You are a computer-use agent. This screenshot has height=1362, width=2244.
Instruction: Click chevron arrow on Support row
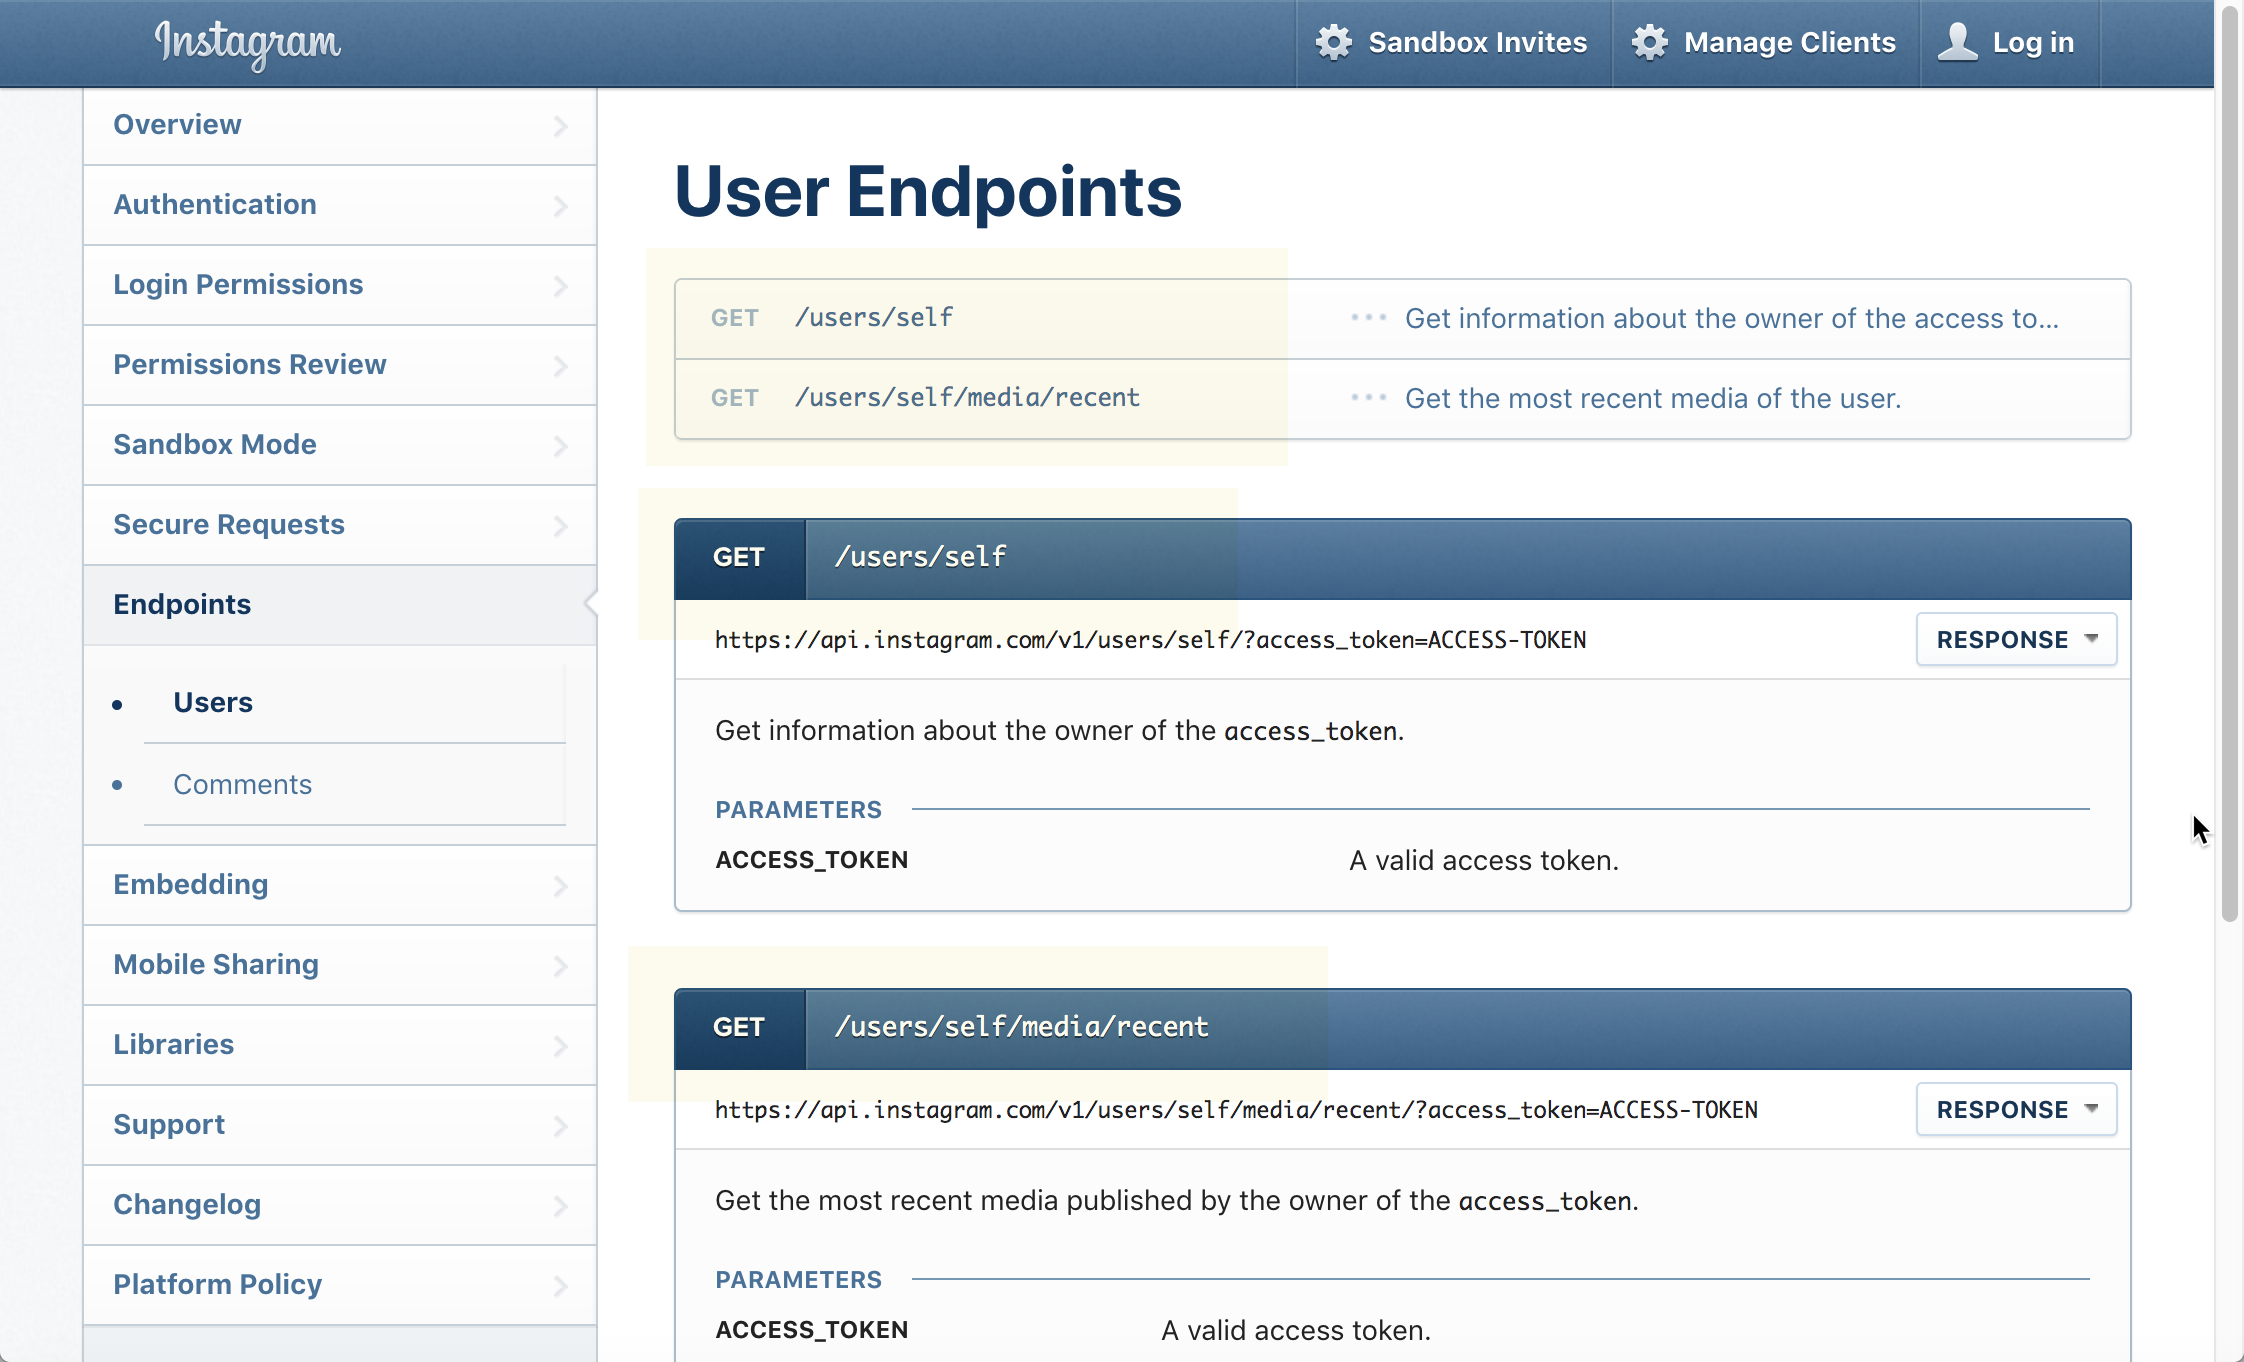pyautogui.click(x=560, y=1126)
